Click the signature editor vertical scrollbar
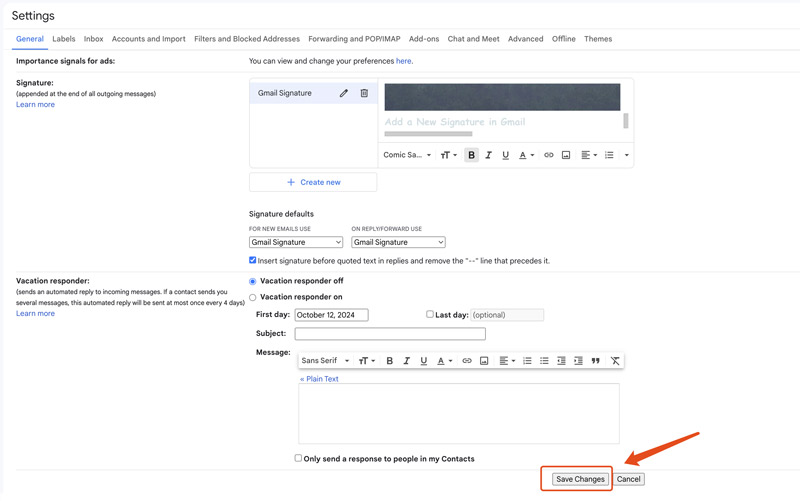800x501 pixels. coord(626,121)
